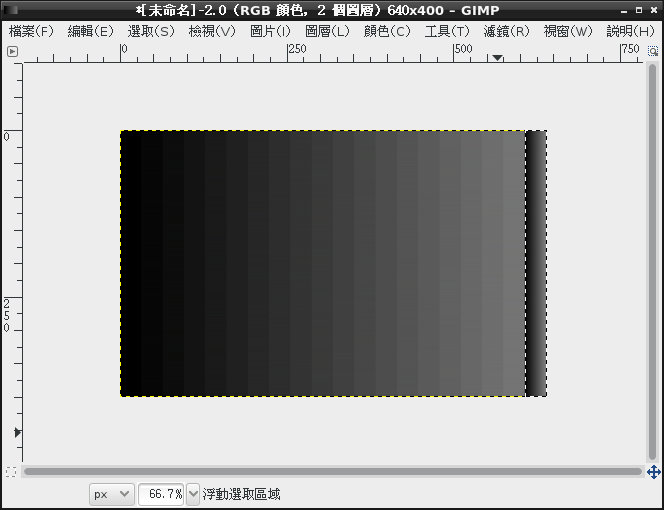Click the vertical scrollbar on the right
The width and height of the screenshot is (664, 510).
tap(653, 260)
